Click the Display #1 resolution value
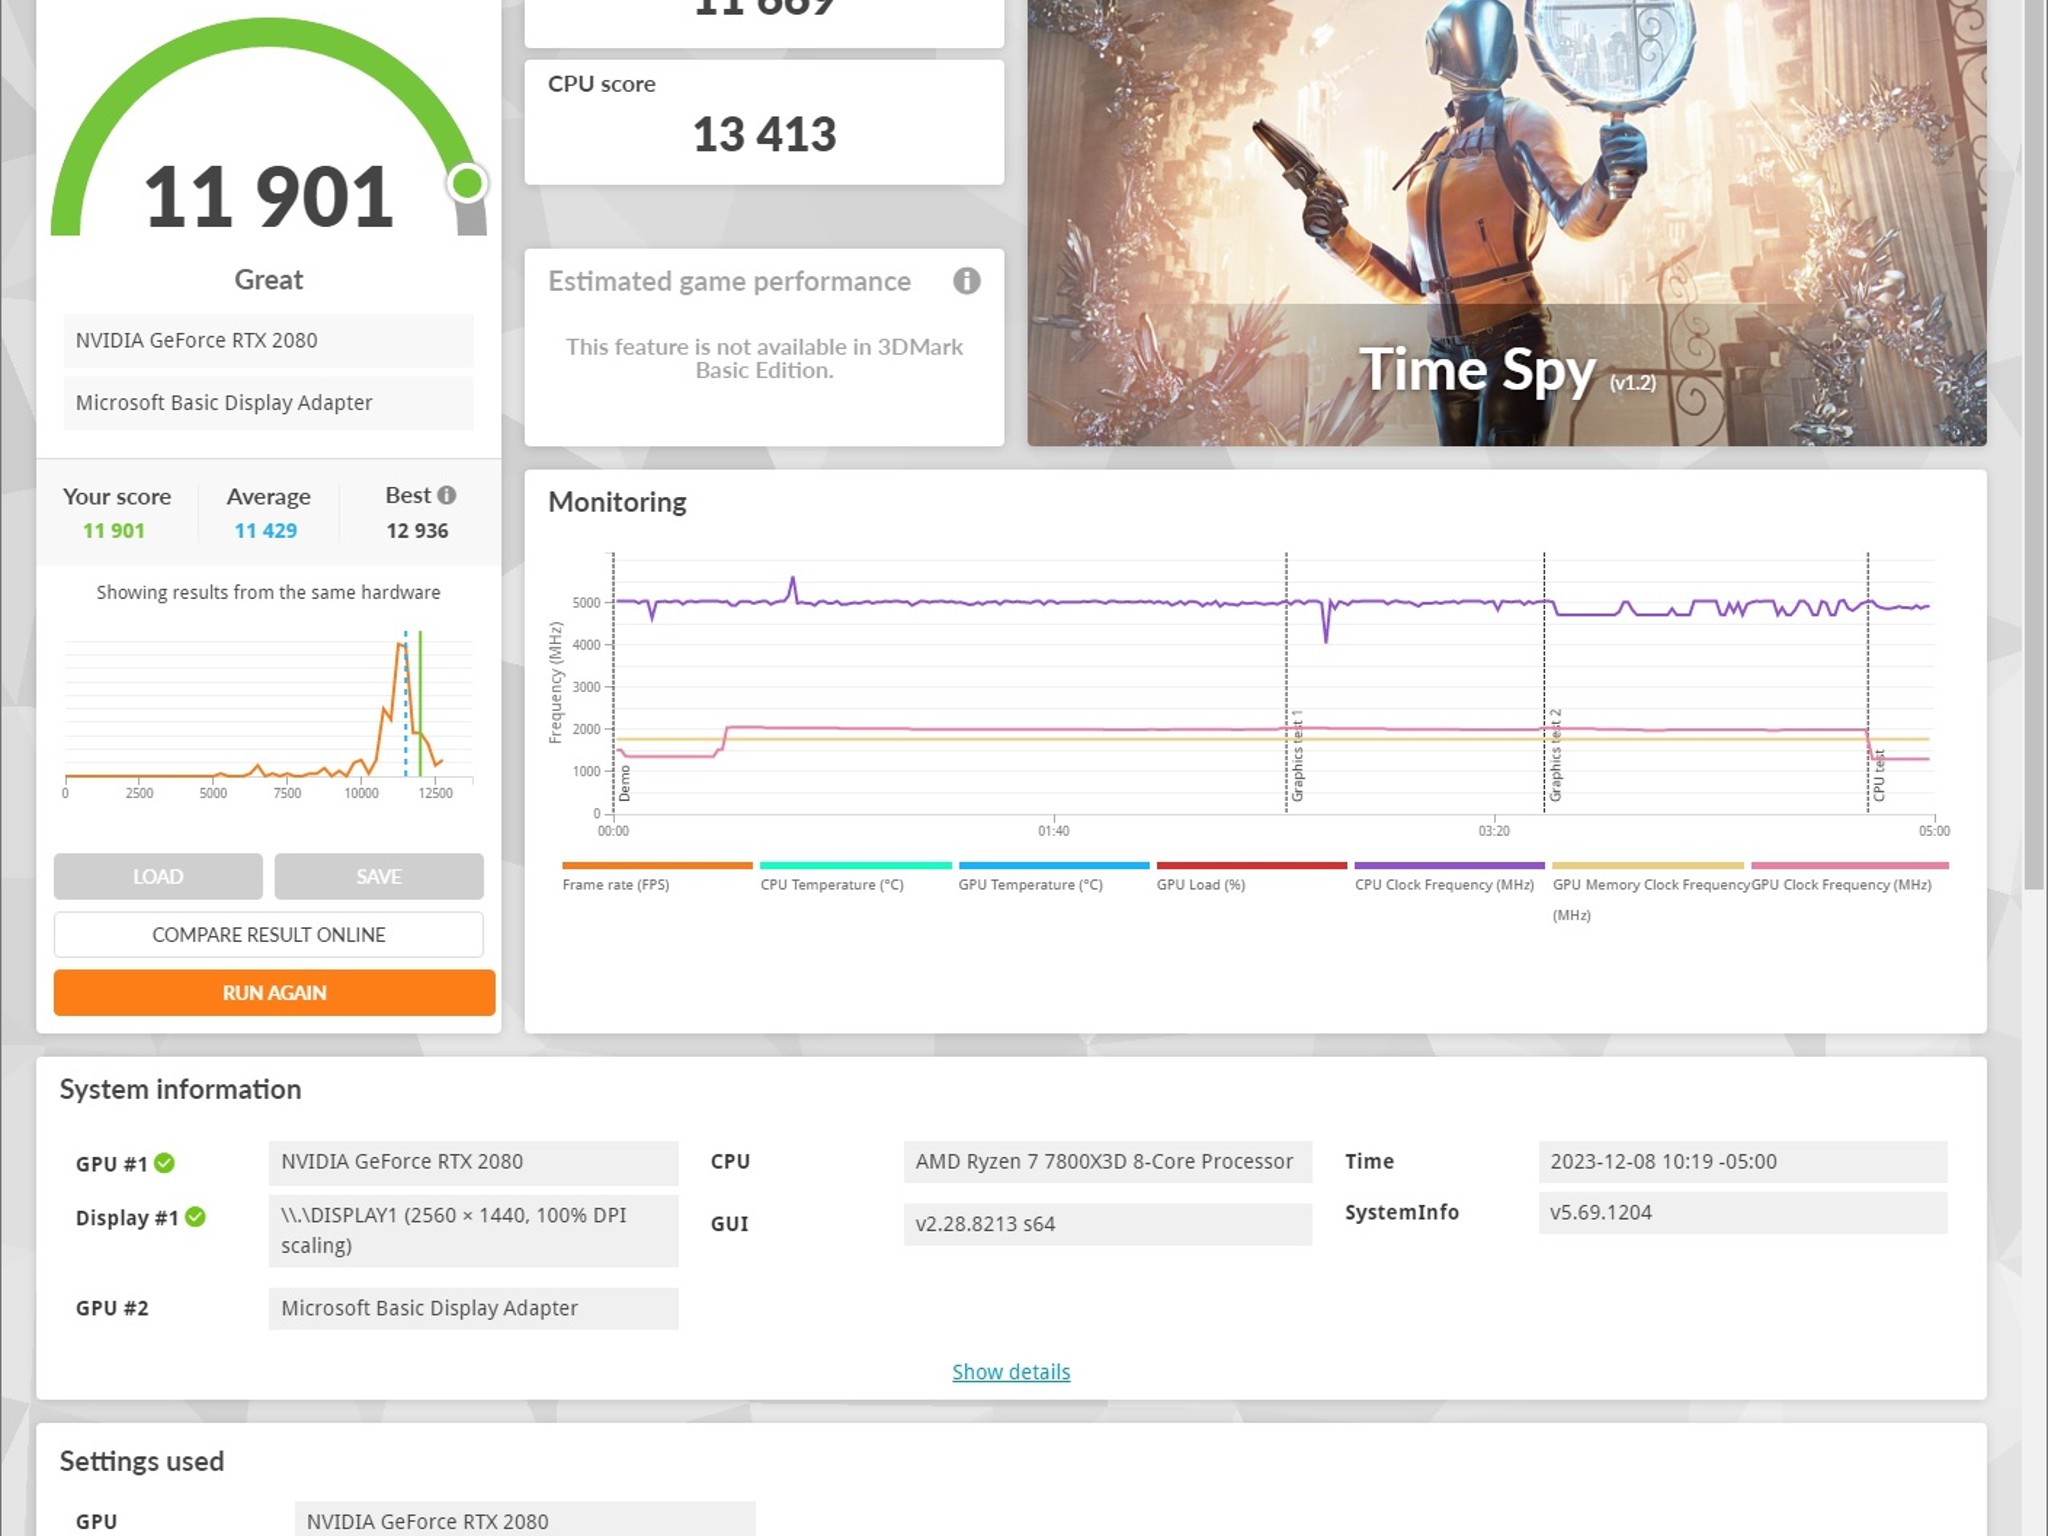Image resolution: width=2048 pixels, height=1536 pixels. click(473, 1231)
